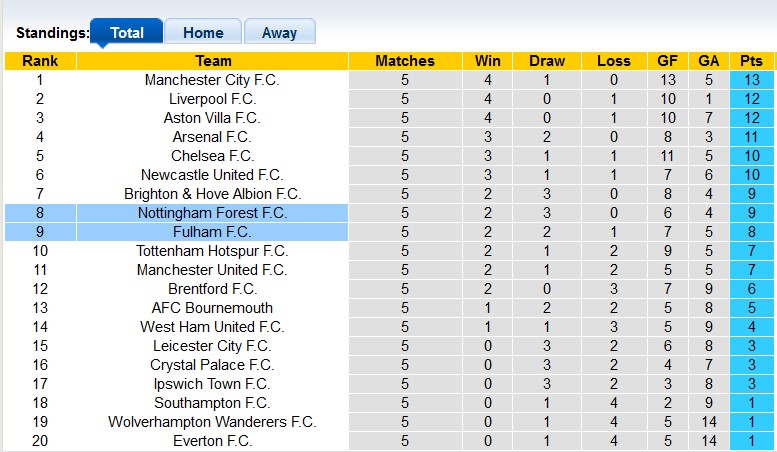
Task: Select Brighton & Hove Albion F.C.
Action: [x=212, y=194]
